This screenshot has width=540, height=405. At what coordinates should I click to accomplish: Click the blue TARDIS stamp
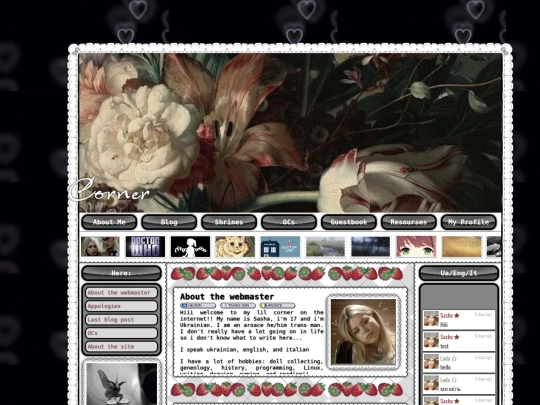click(280, 247)
